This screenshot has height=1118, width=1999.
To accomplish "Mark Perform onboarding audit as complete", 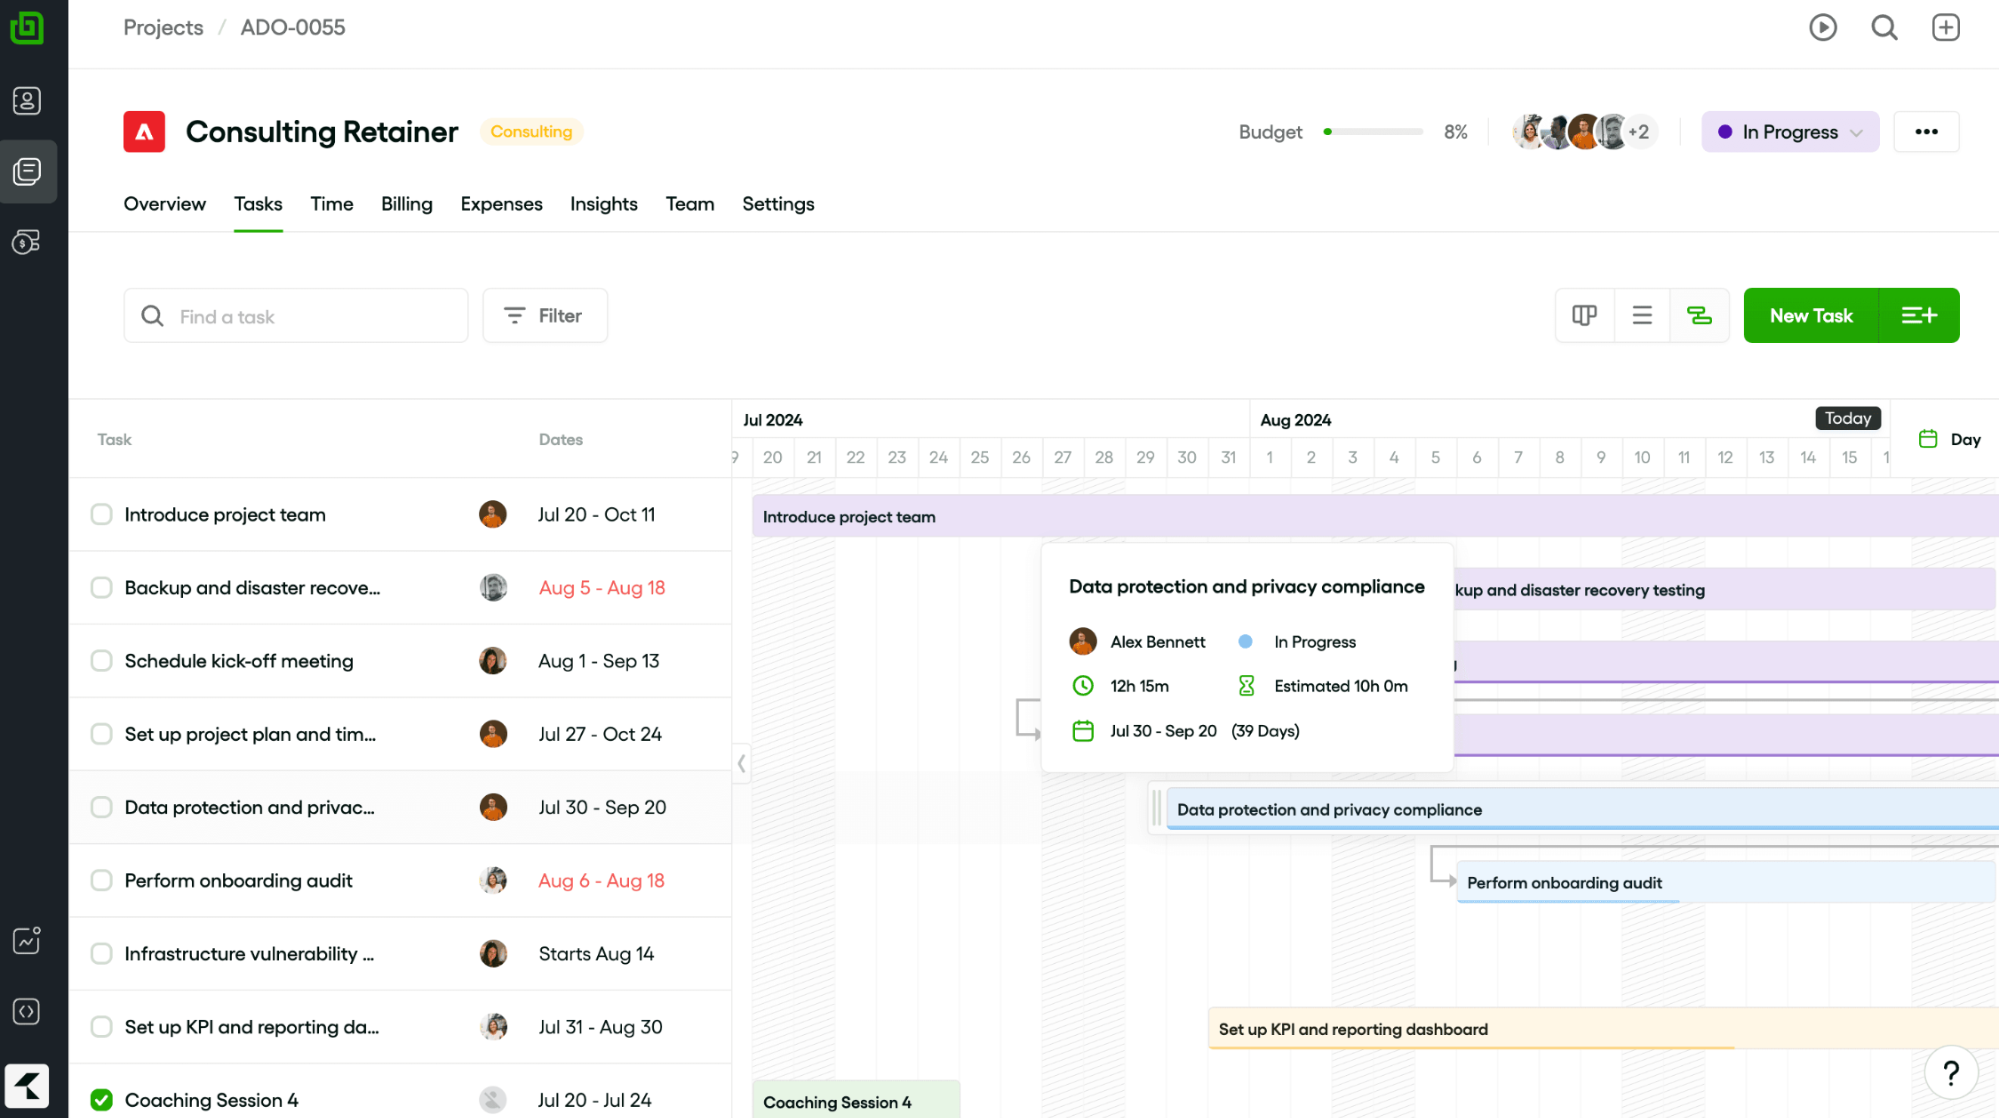I will tap(101, 880).
